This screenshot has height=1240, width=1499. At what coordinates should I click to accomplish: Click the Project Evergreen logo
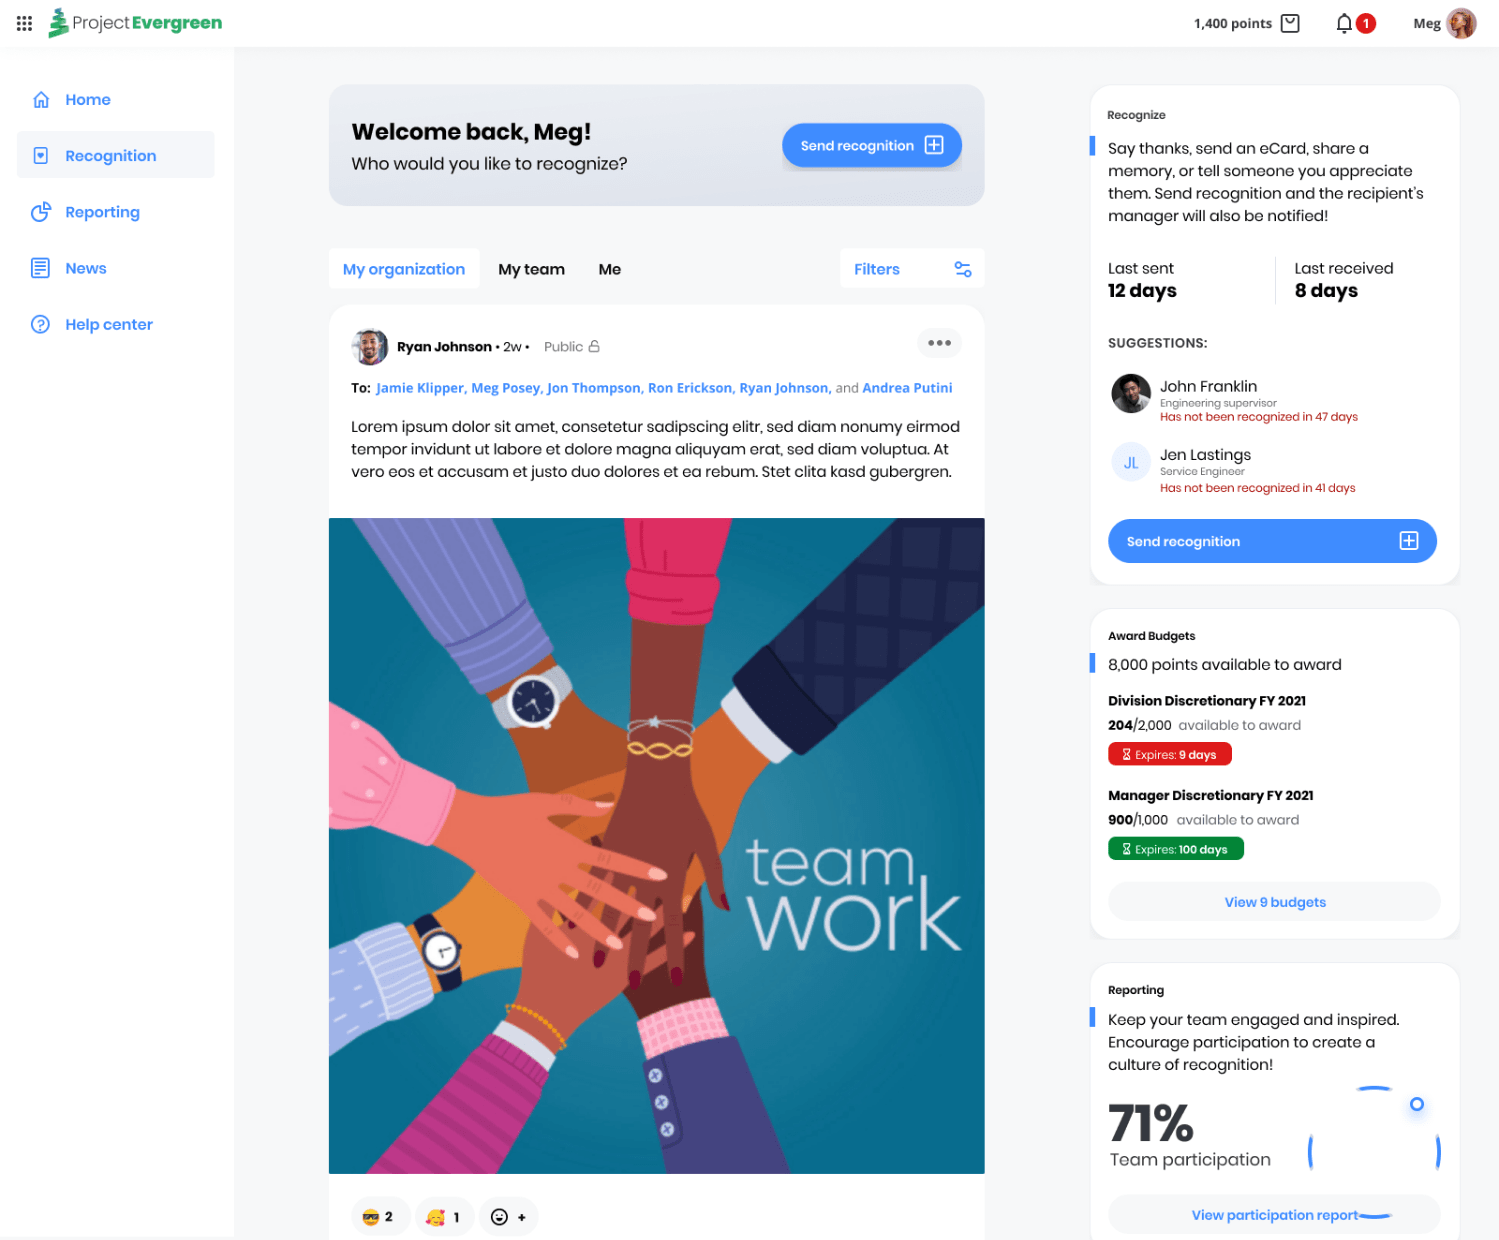click(x=135, y=23)
